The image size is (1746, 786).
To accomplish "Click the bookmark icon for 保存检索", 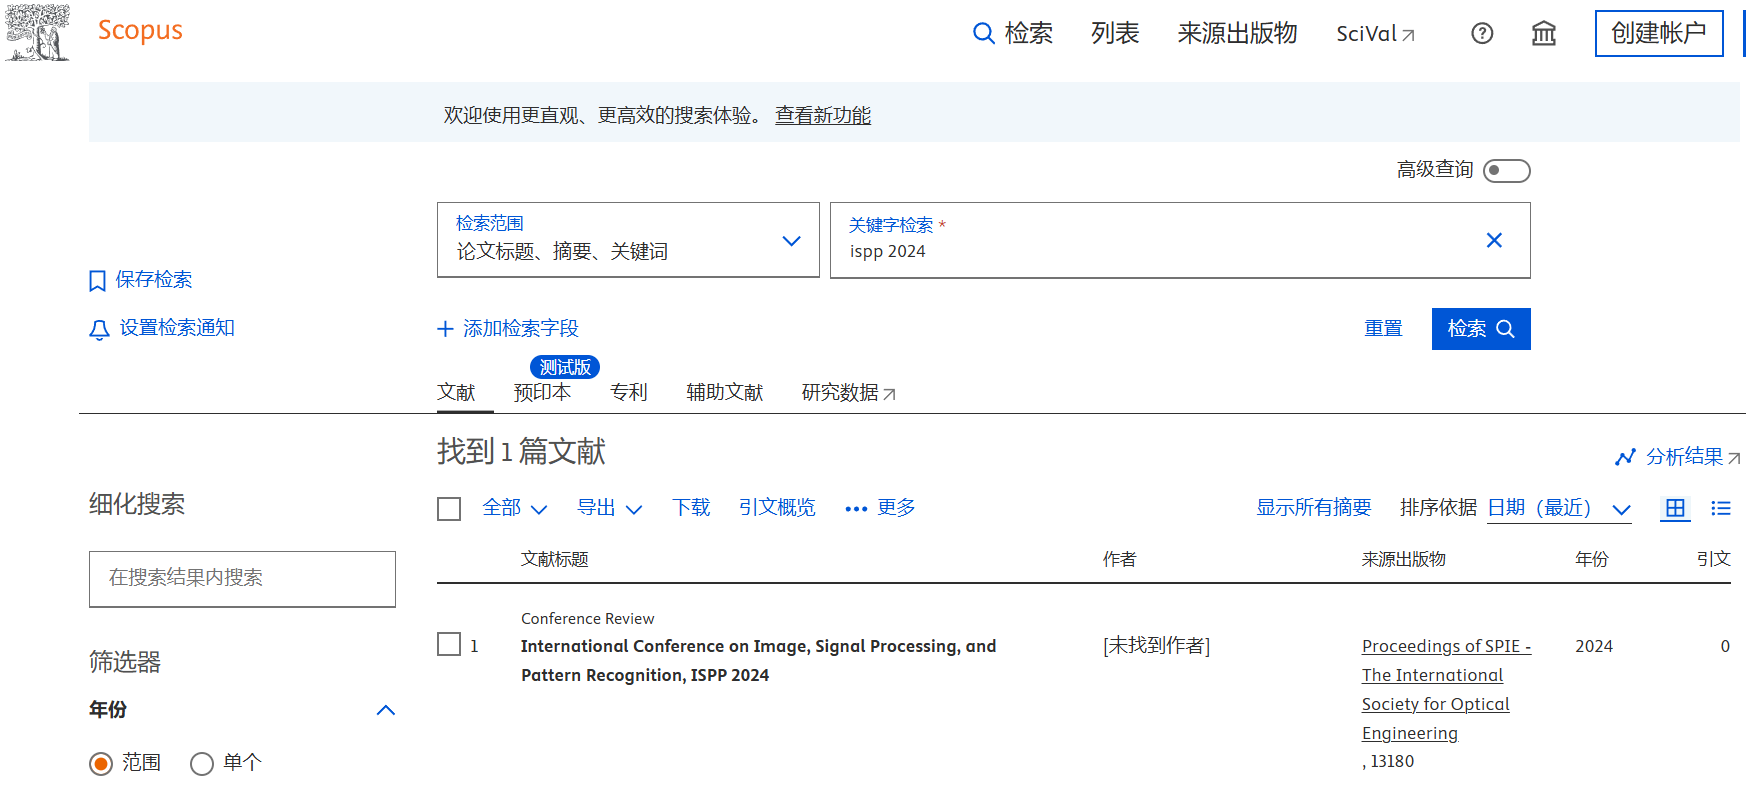I will pyautogui.click(x=97, y=281).
